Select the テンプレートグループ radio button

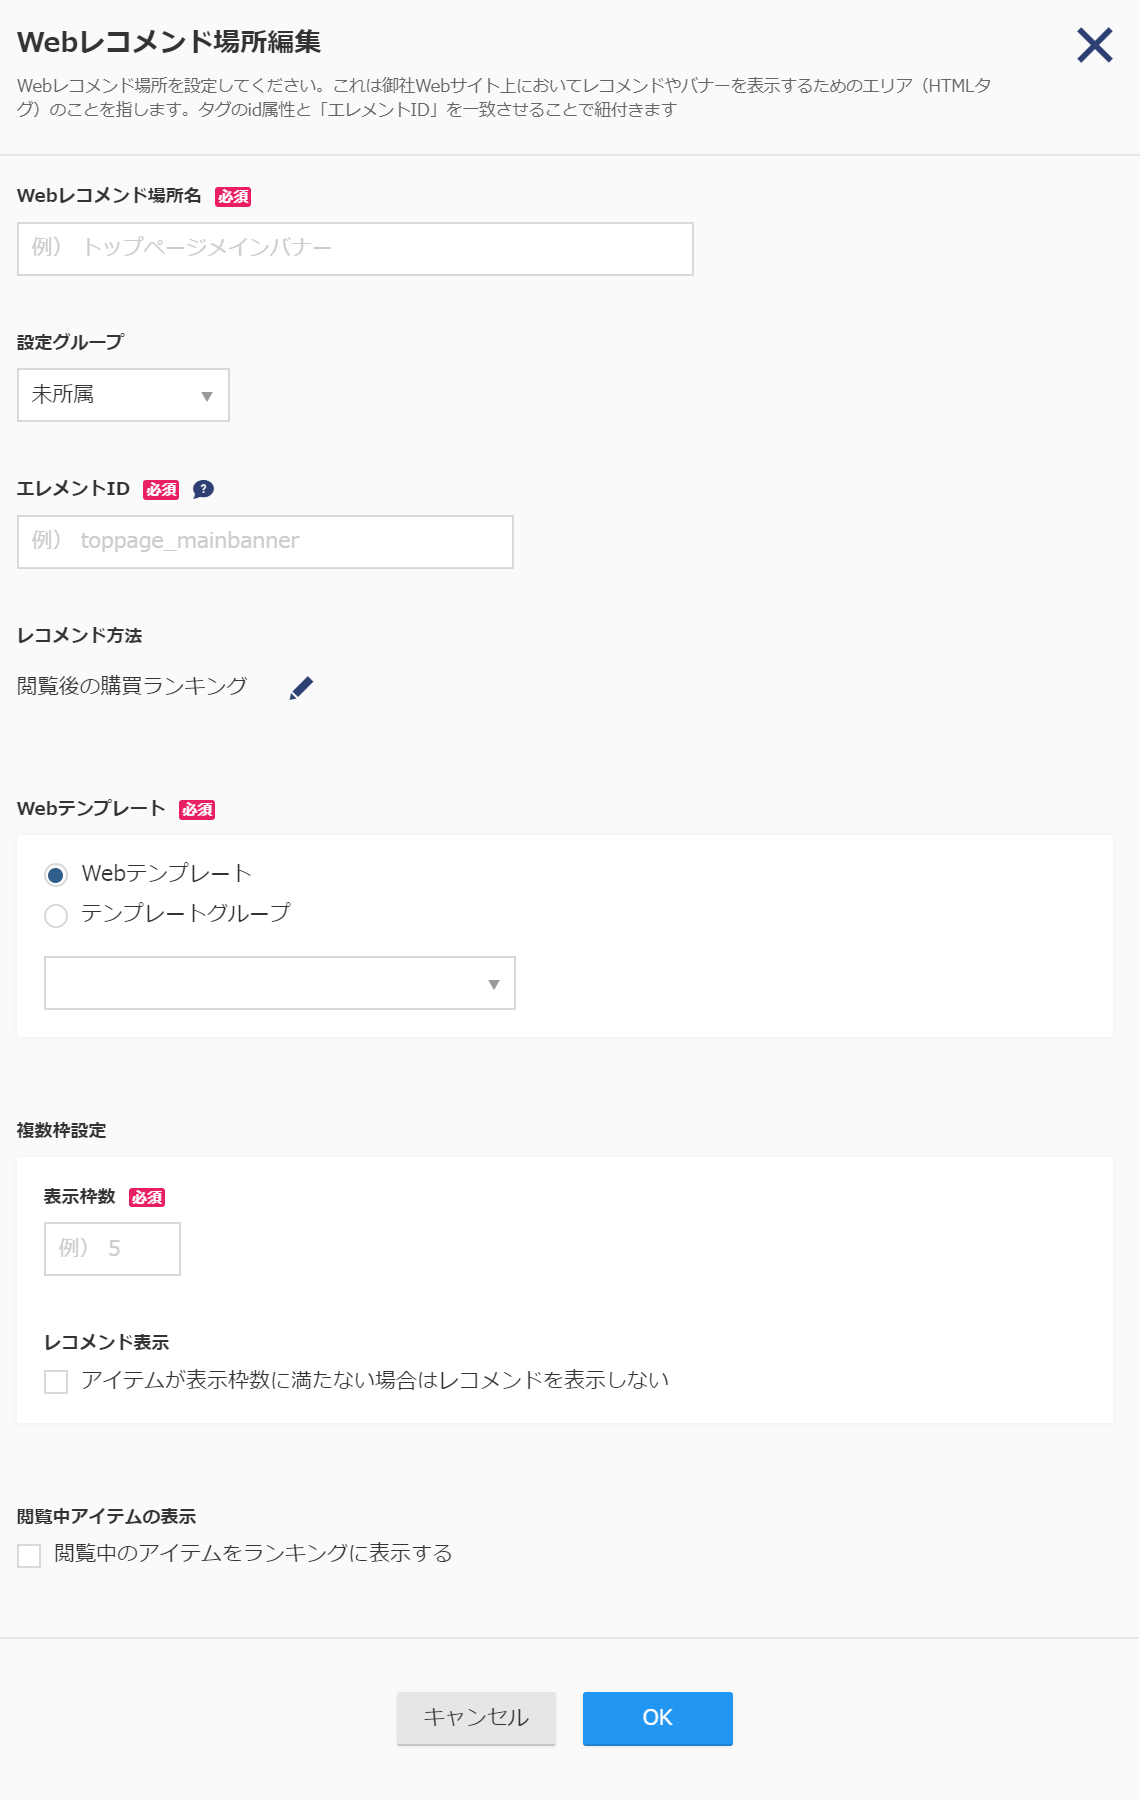[56, 915]
